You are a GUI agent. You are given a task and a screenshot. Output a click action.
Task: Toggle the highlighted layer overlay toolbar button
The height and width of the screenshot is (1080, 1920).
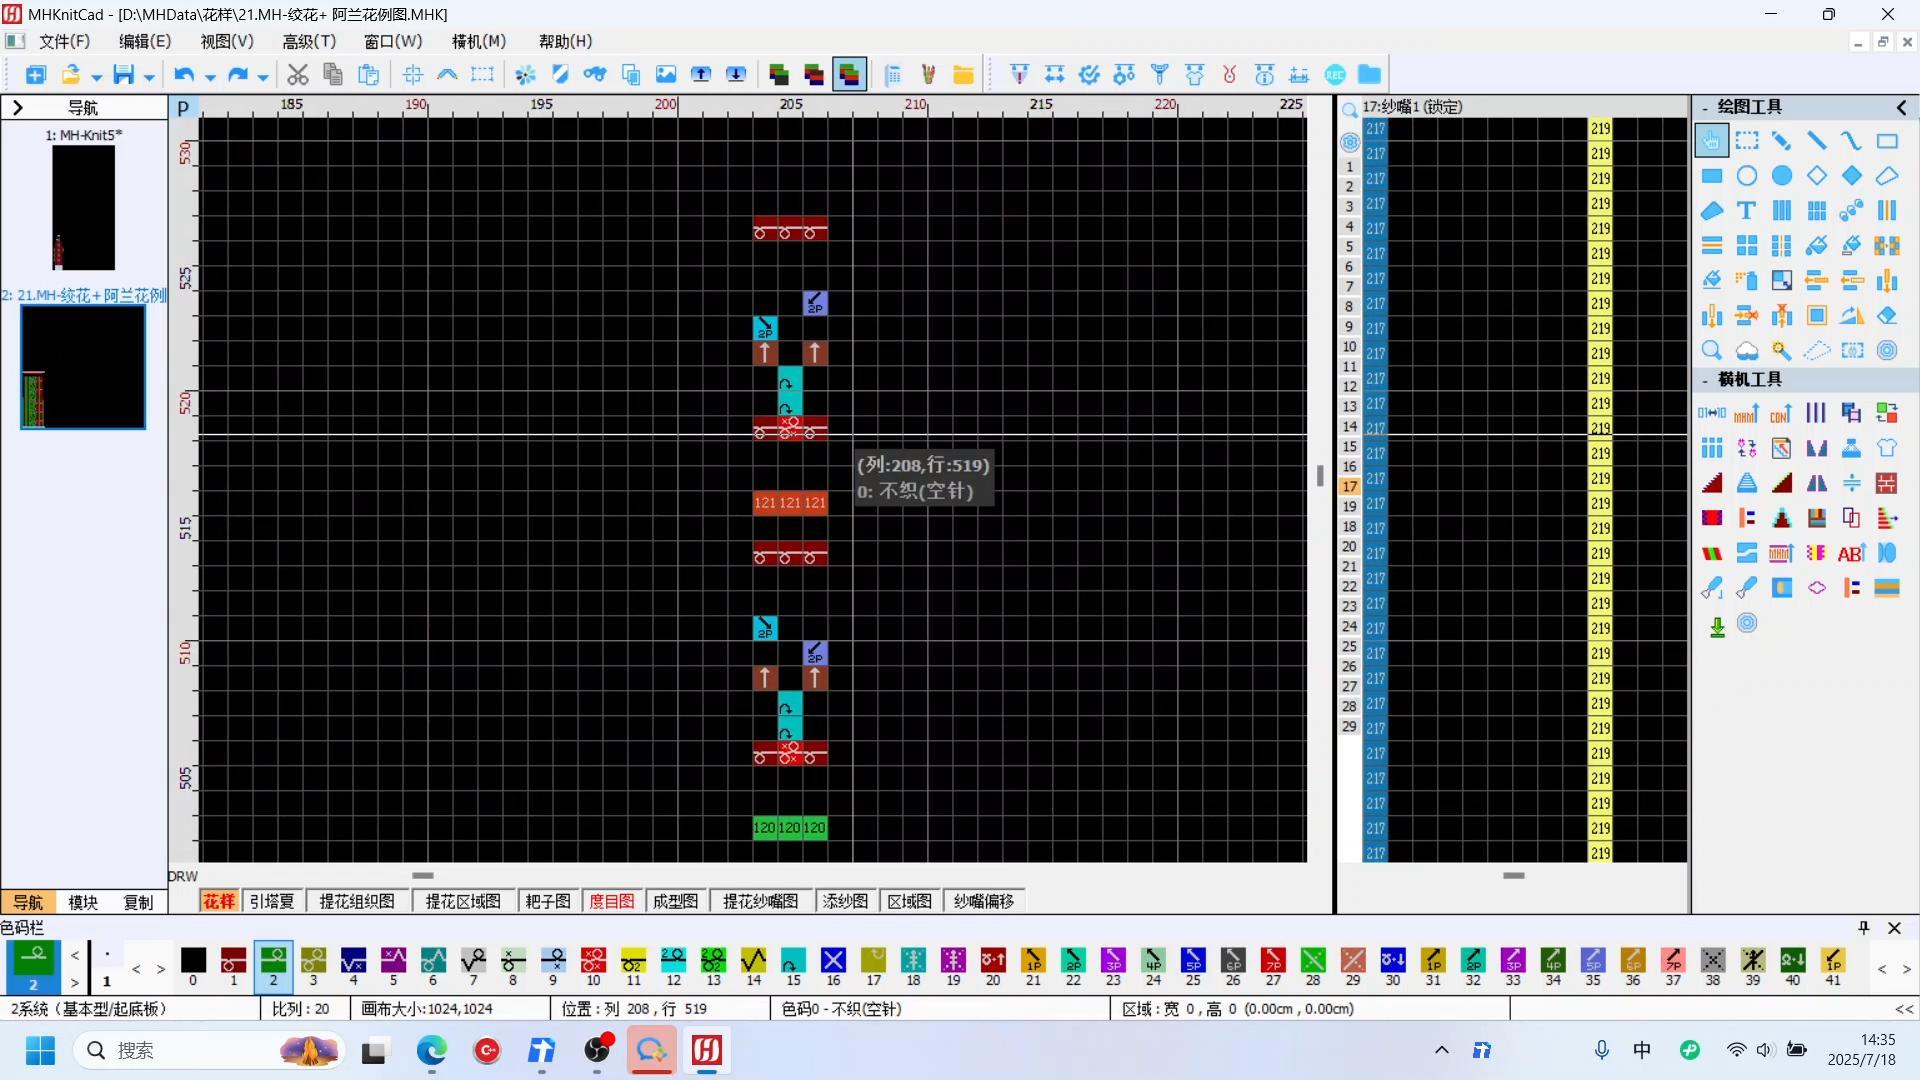pyautogui.click(x=849, y=75)
